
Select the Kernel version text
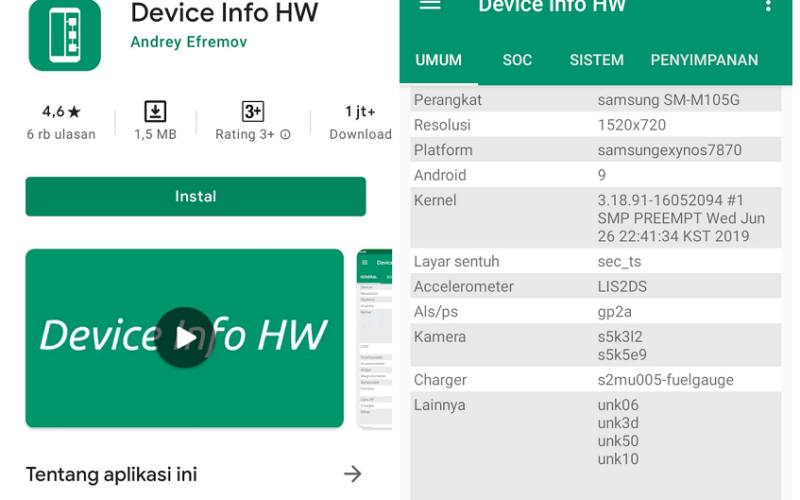(x=681, y=218)
